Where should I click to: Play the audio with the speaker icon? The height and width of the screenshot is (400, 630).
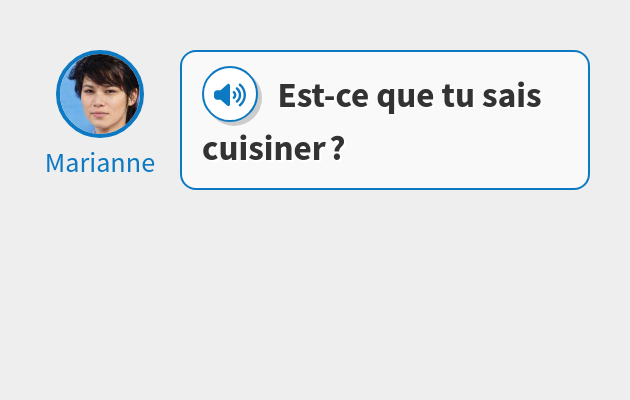point(230,95)
